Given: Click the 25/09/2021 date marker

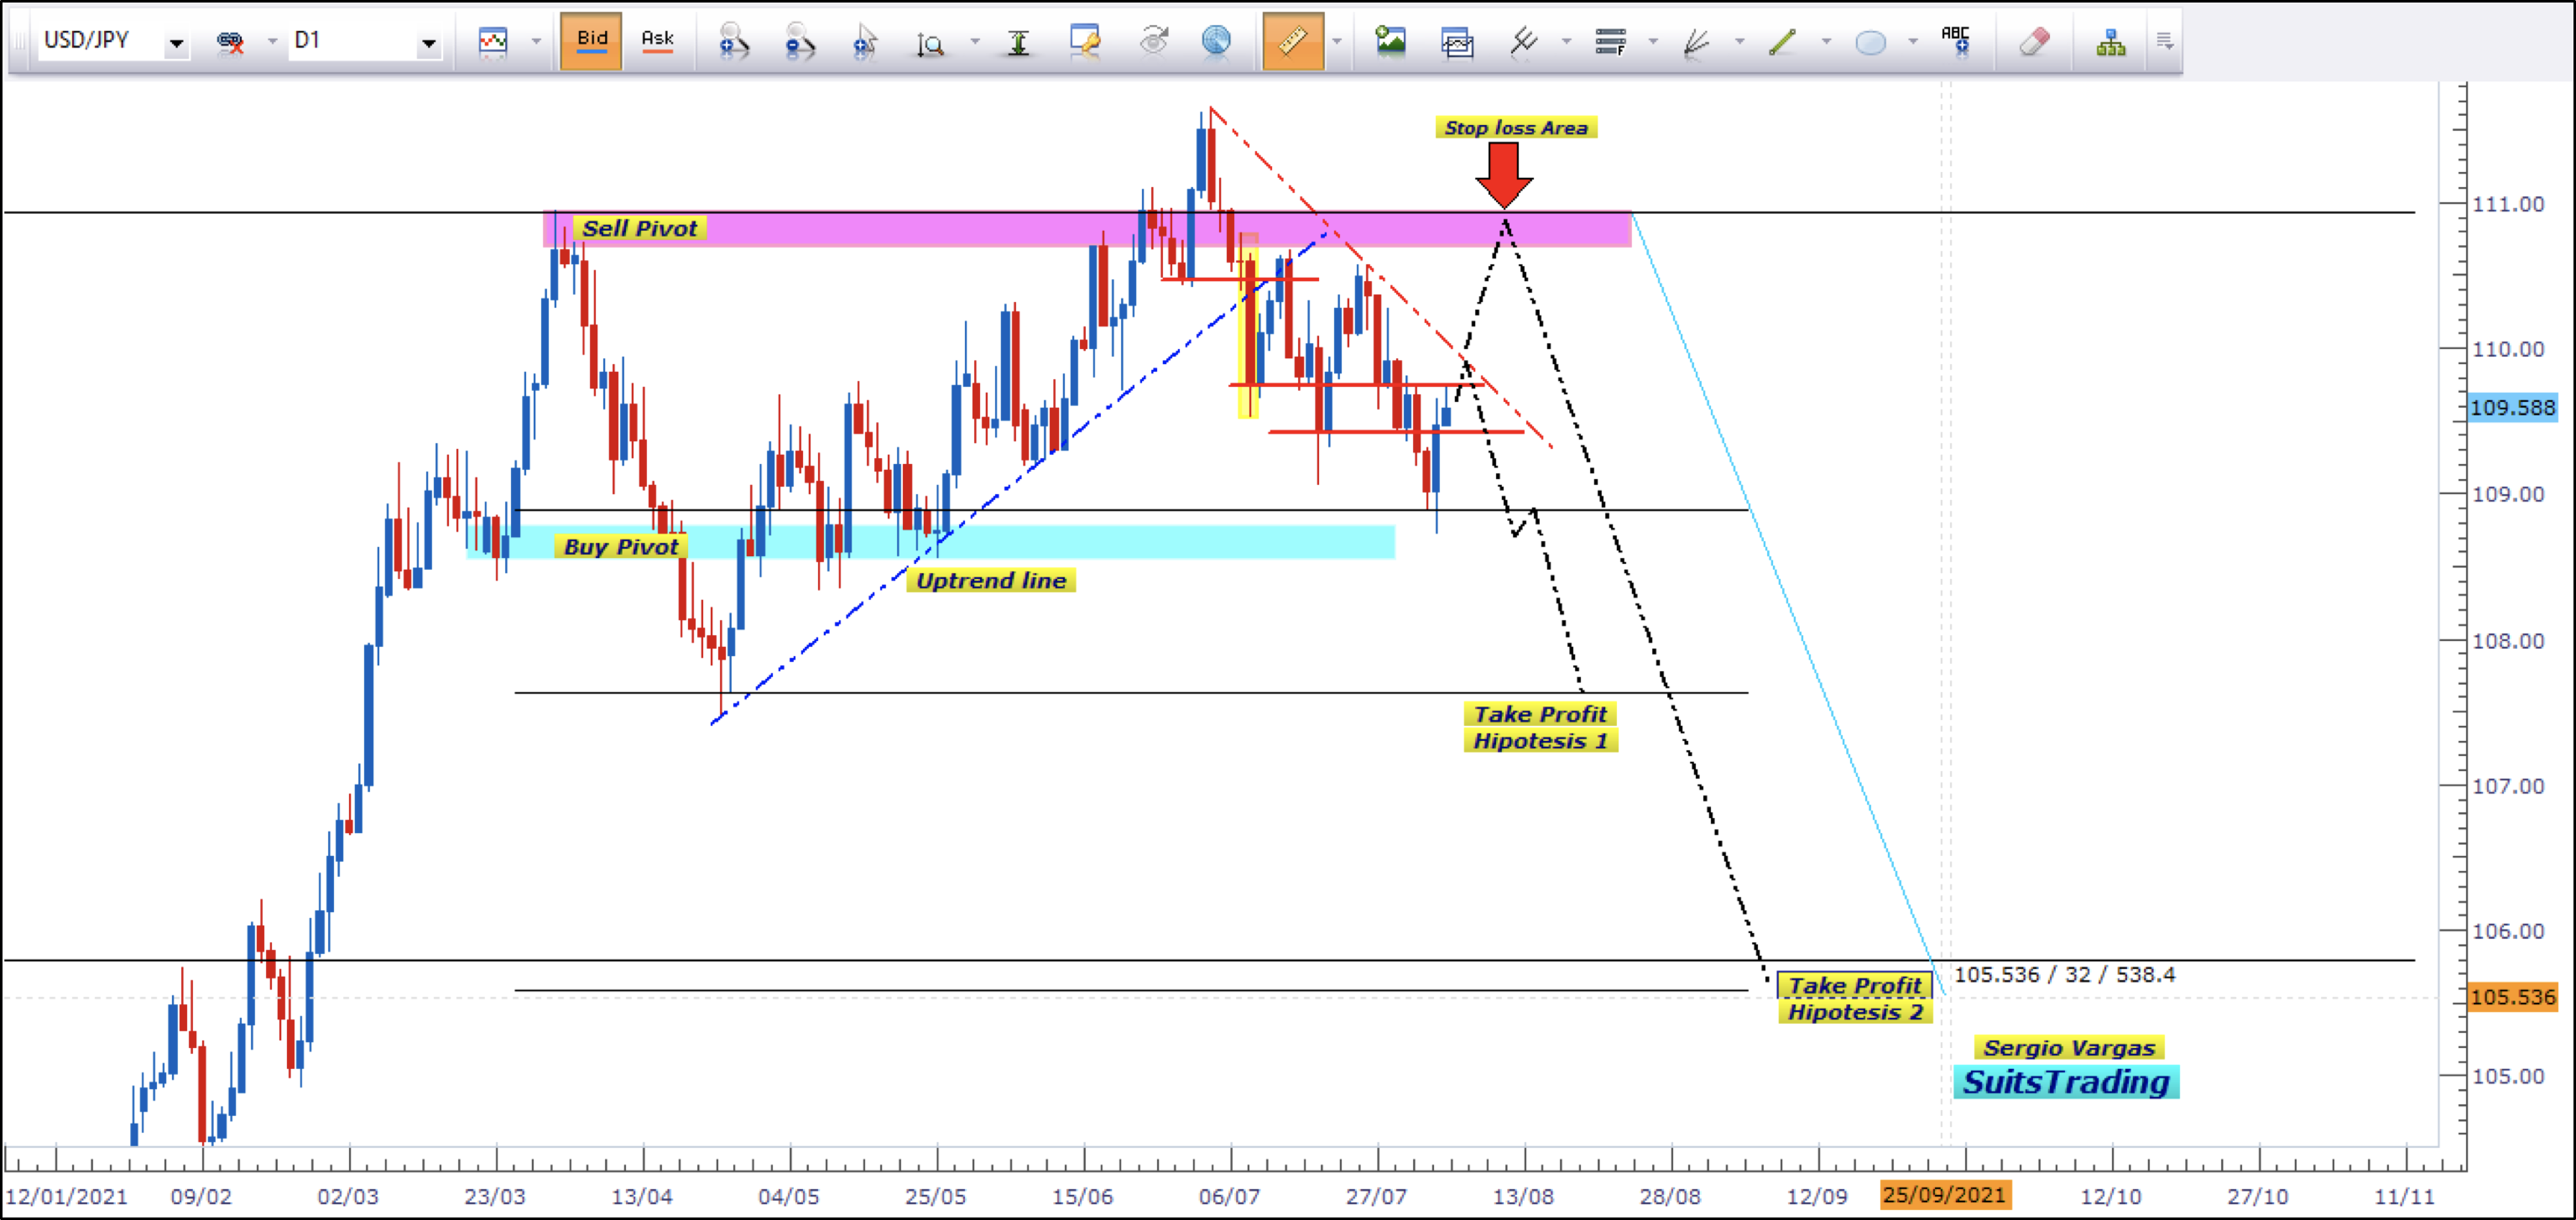Looking at the screenshot, I should click(x=1944, y=1195).
